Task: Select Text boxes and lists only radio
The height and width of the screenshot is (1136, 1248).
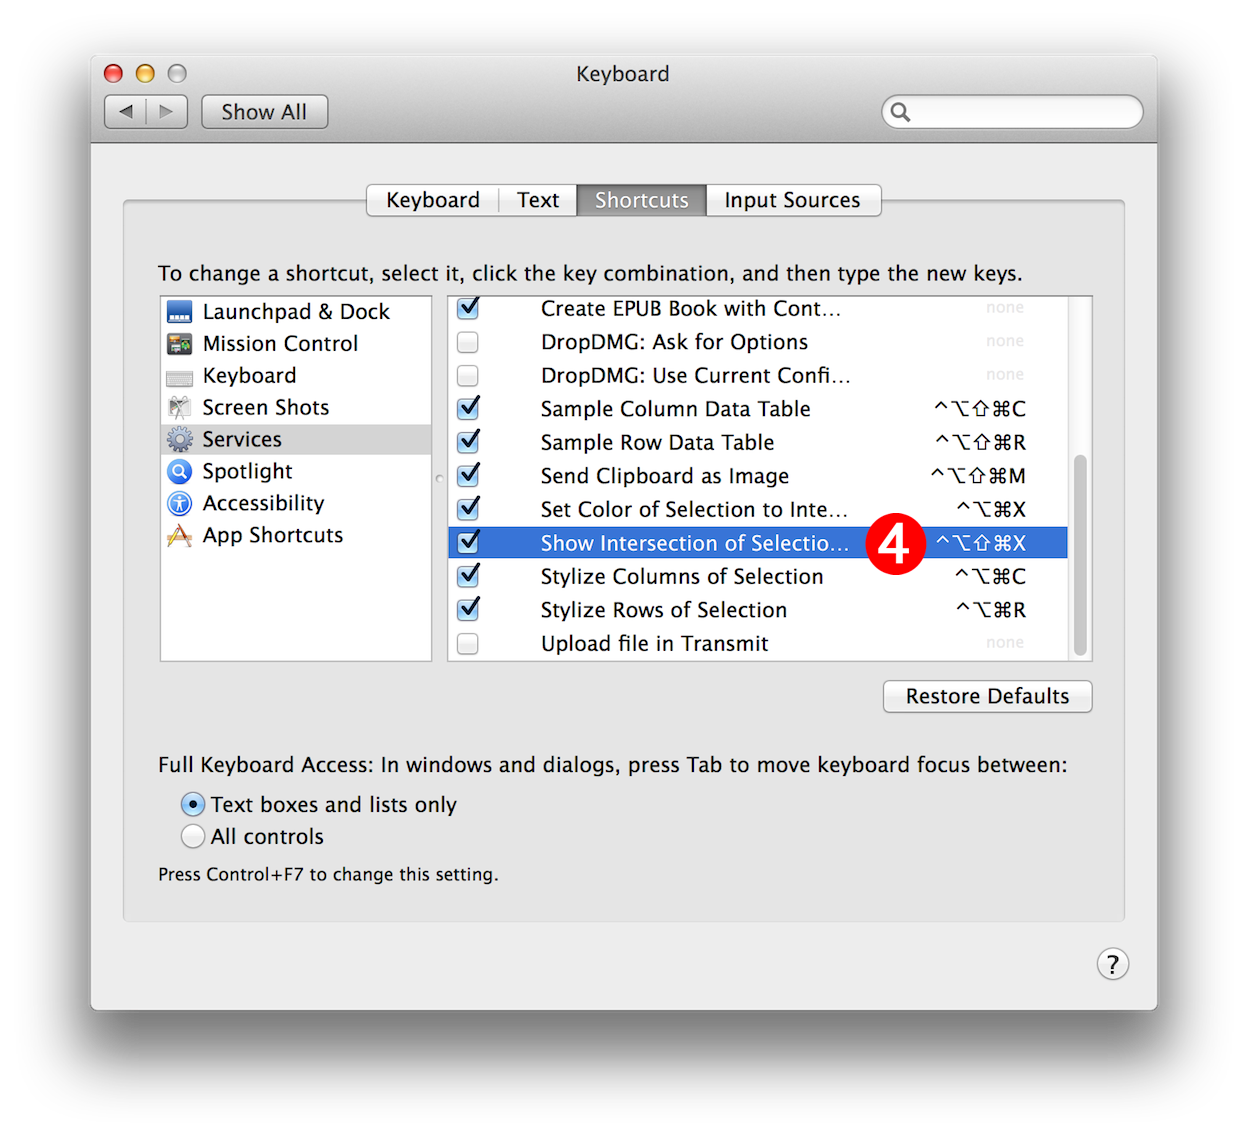Action: [x=193, y=805]
